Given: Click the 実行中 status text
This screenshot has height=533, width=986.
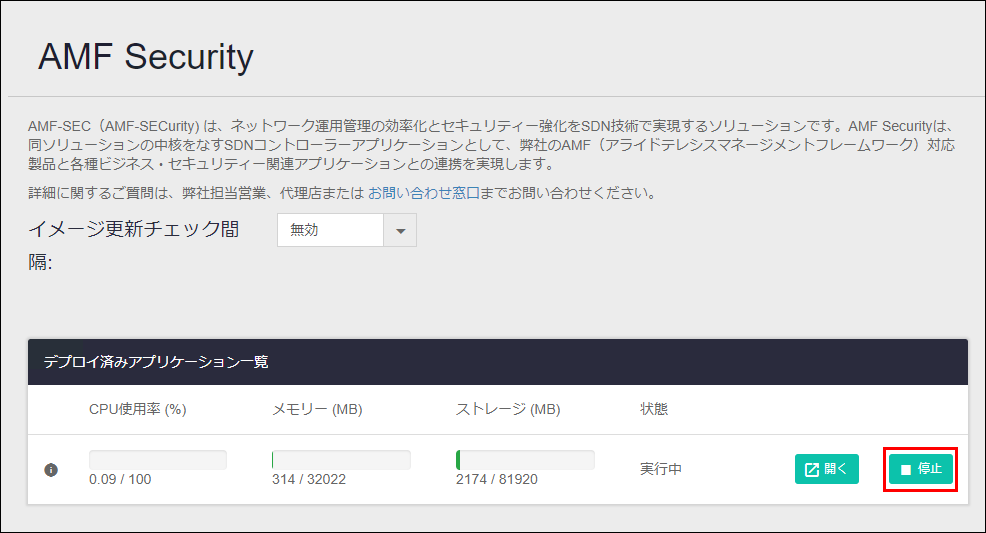Looking at the screenshot, I should coord(661,469).
